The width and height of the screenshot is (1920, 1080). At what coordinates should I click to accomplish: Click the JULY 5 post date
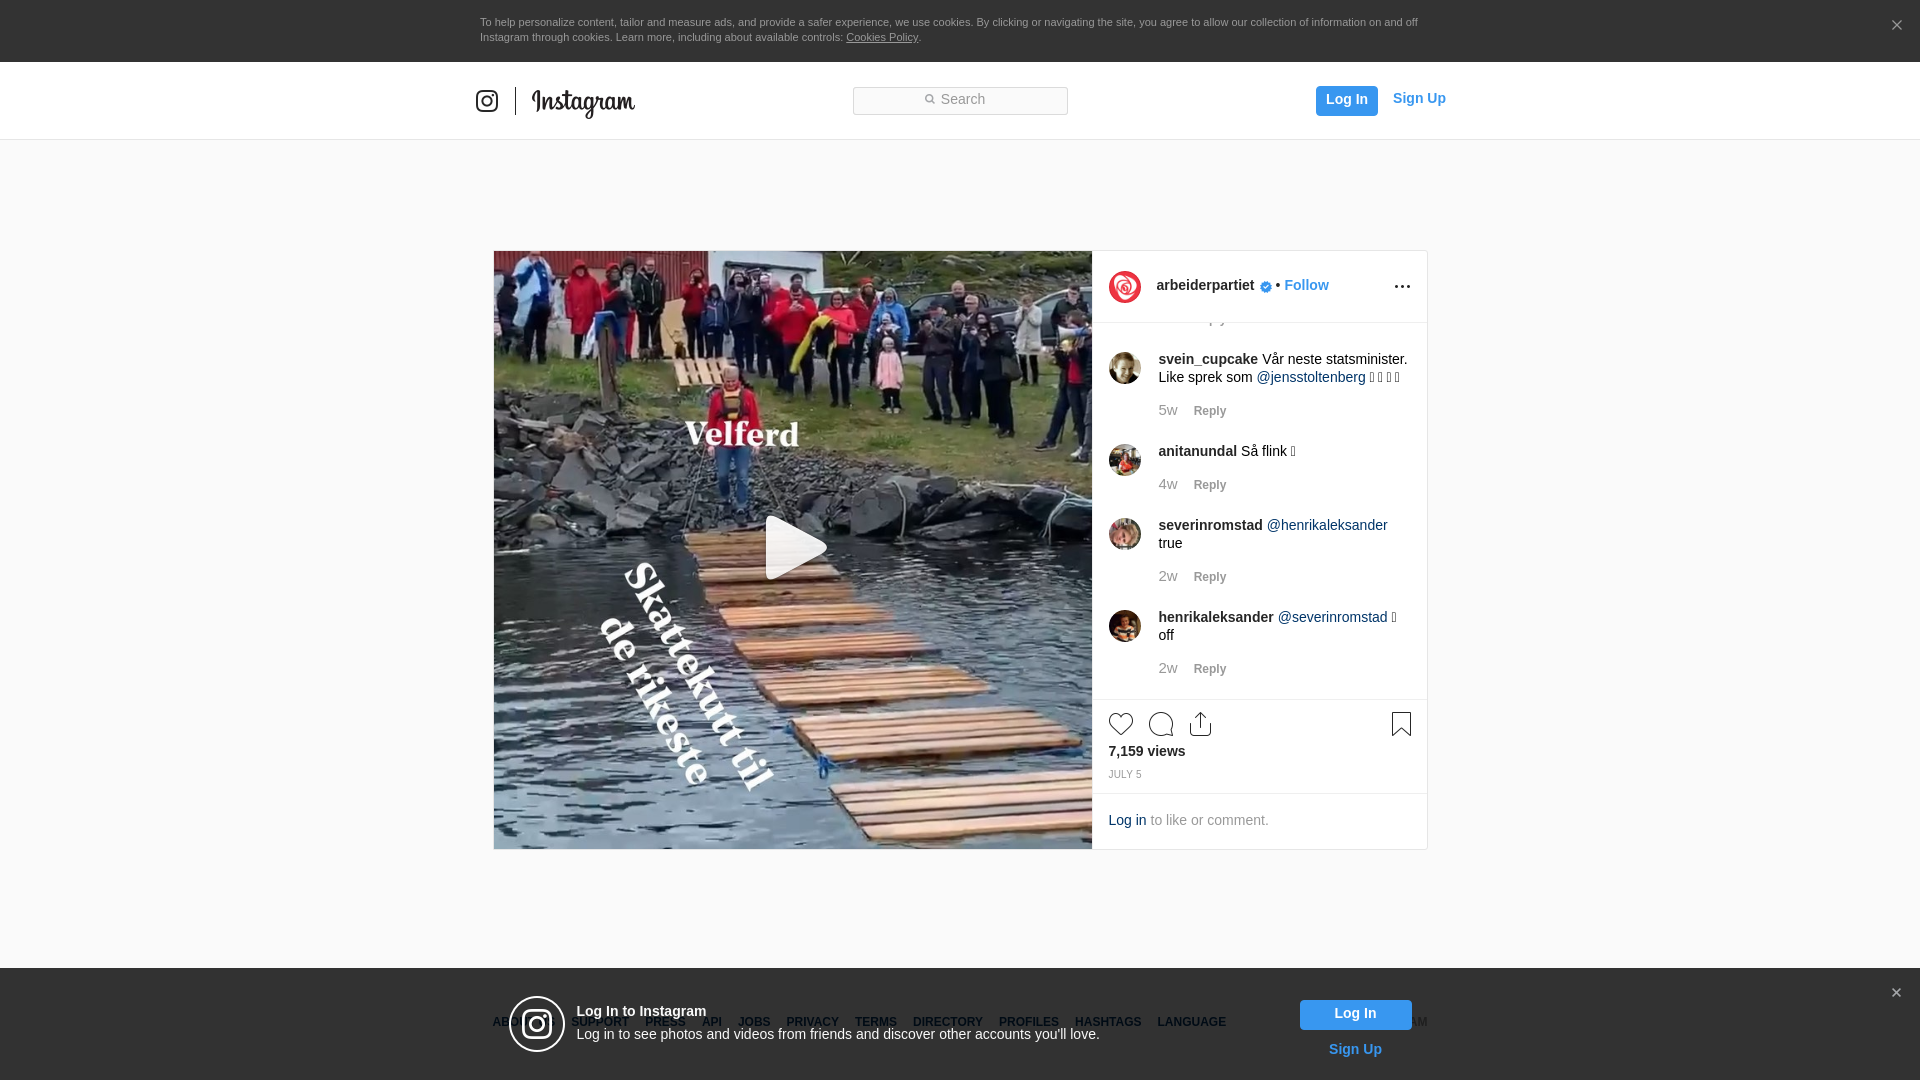1124,775
